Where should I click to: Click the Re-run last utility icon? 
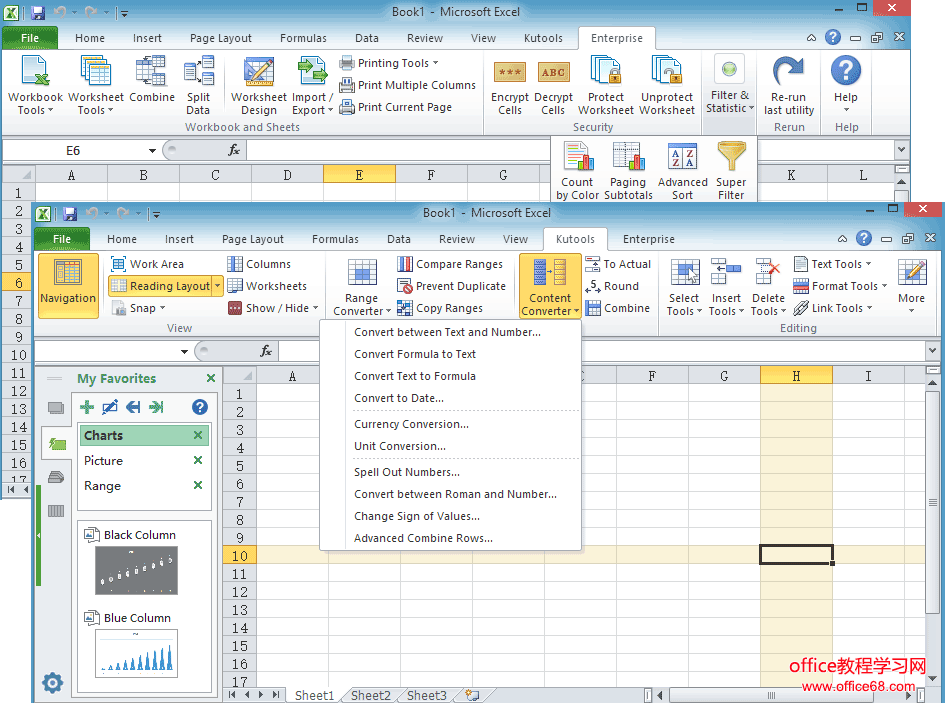[x=789, y=74]
